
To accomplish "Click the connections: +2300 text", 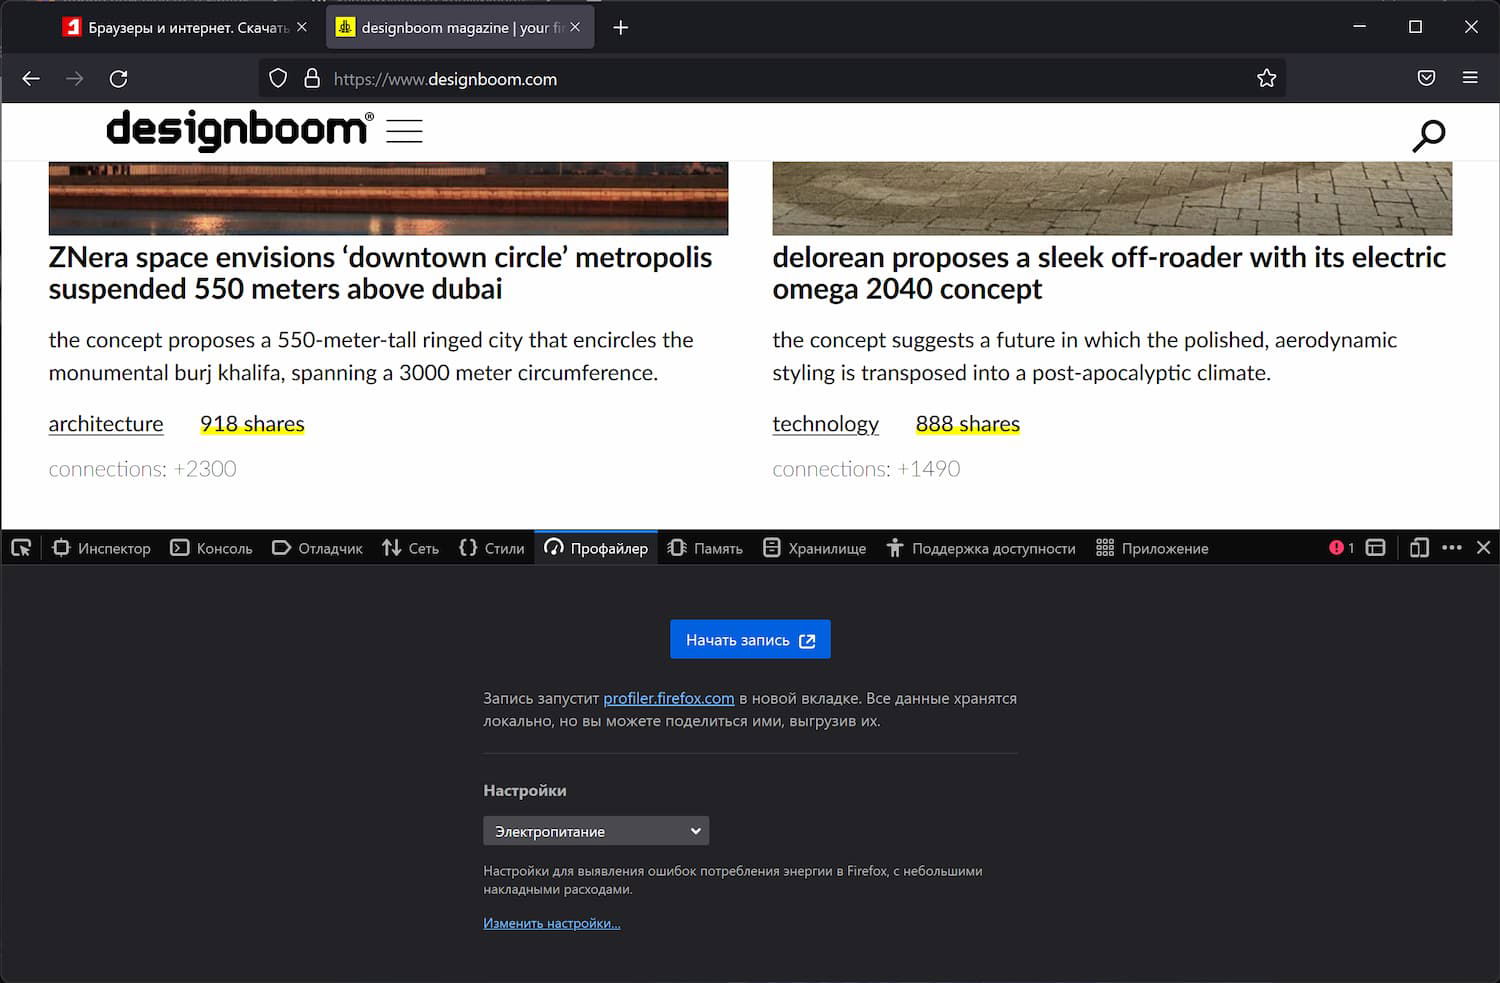I will click(143, 469).
